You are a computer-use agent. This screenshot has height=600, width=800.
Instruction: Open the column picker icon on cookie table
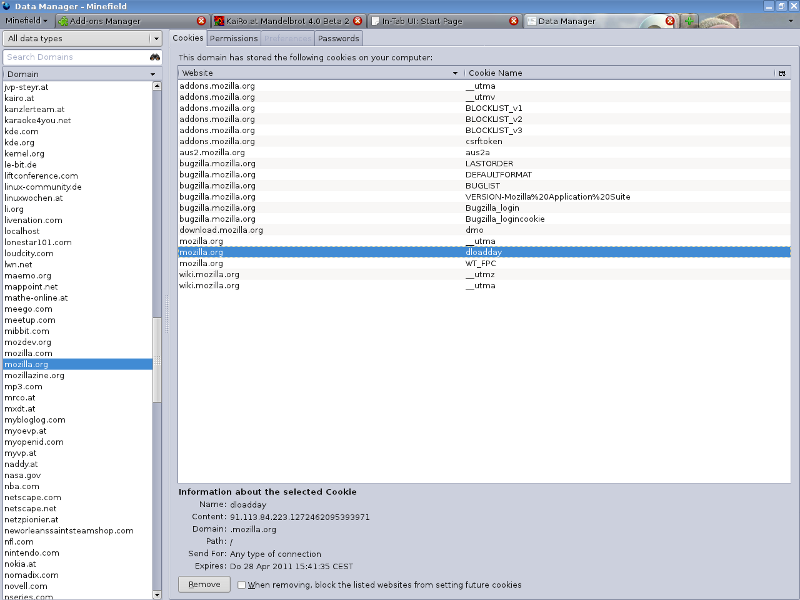[x=783, y=73]
